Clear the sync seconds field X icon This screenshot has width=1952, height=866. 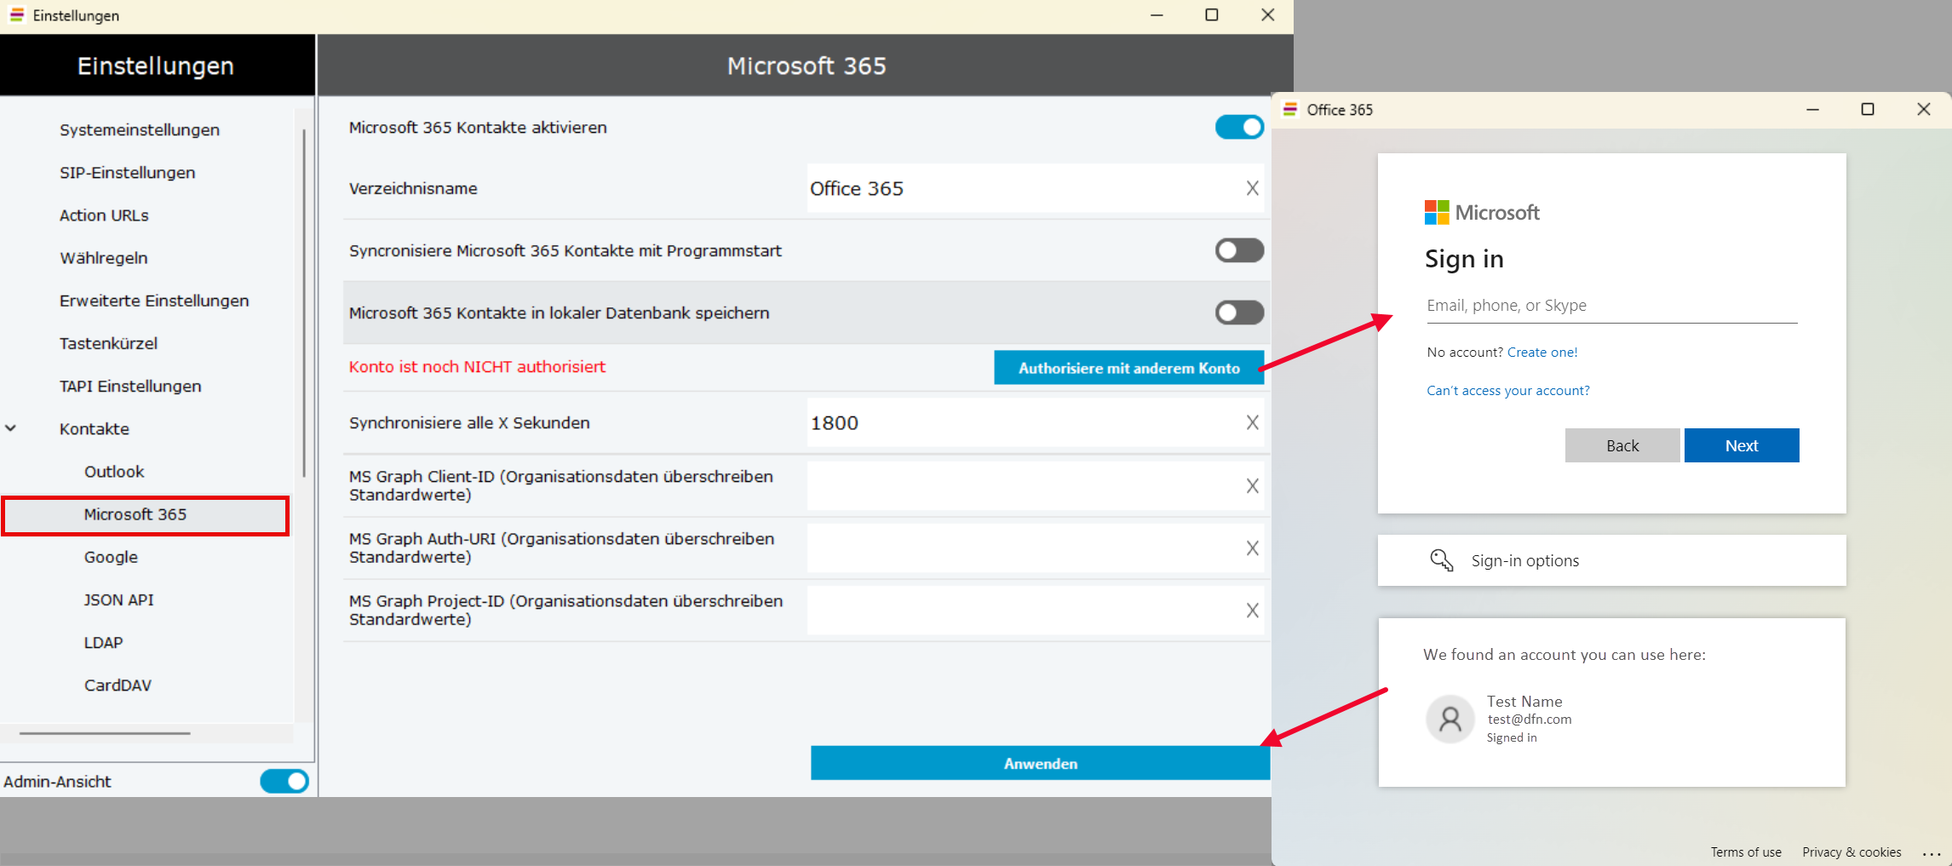click(x=1251, y=423)
